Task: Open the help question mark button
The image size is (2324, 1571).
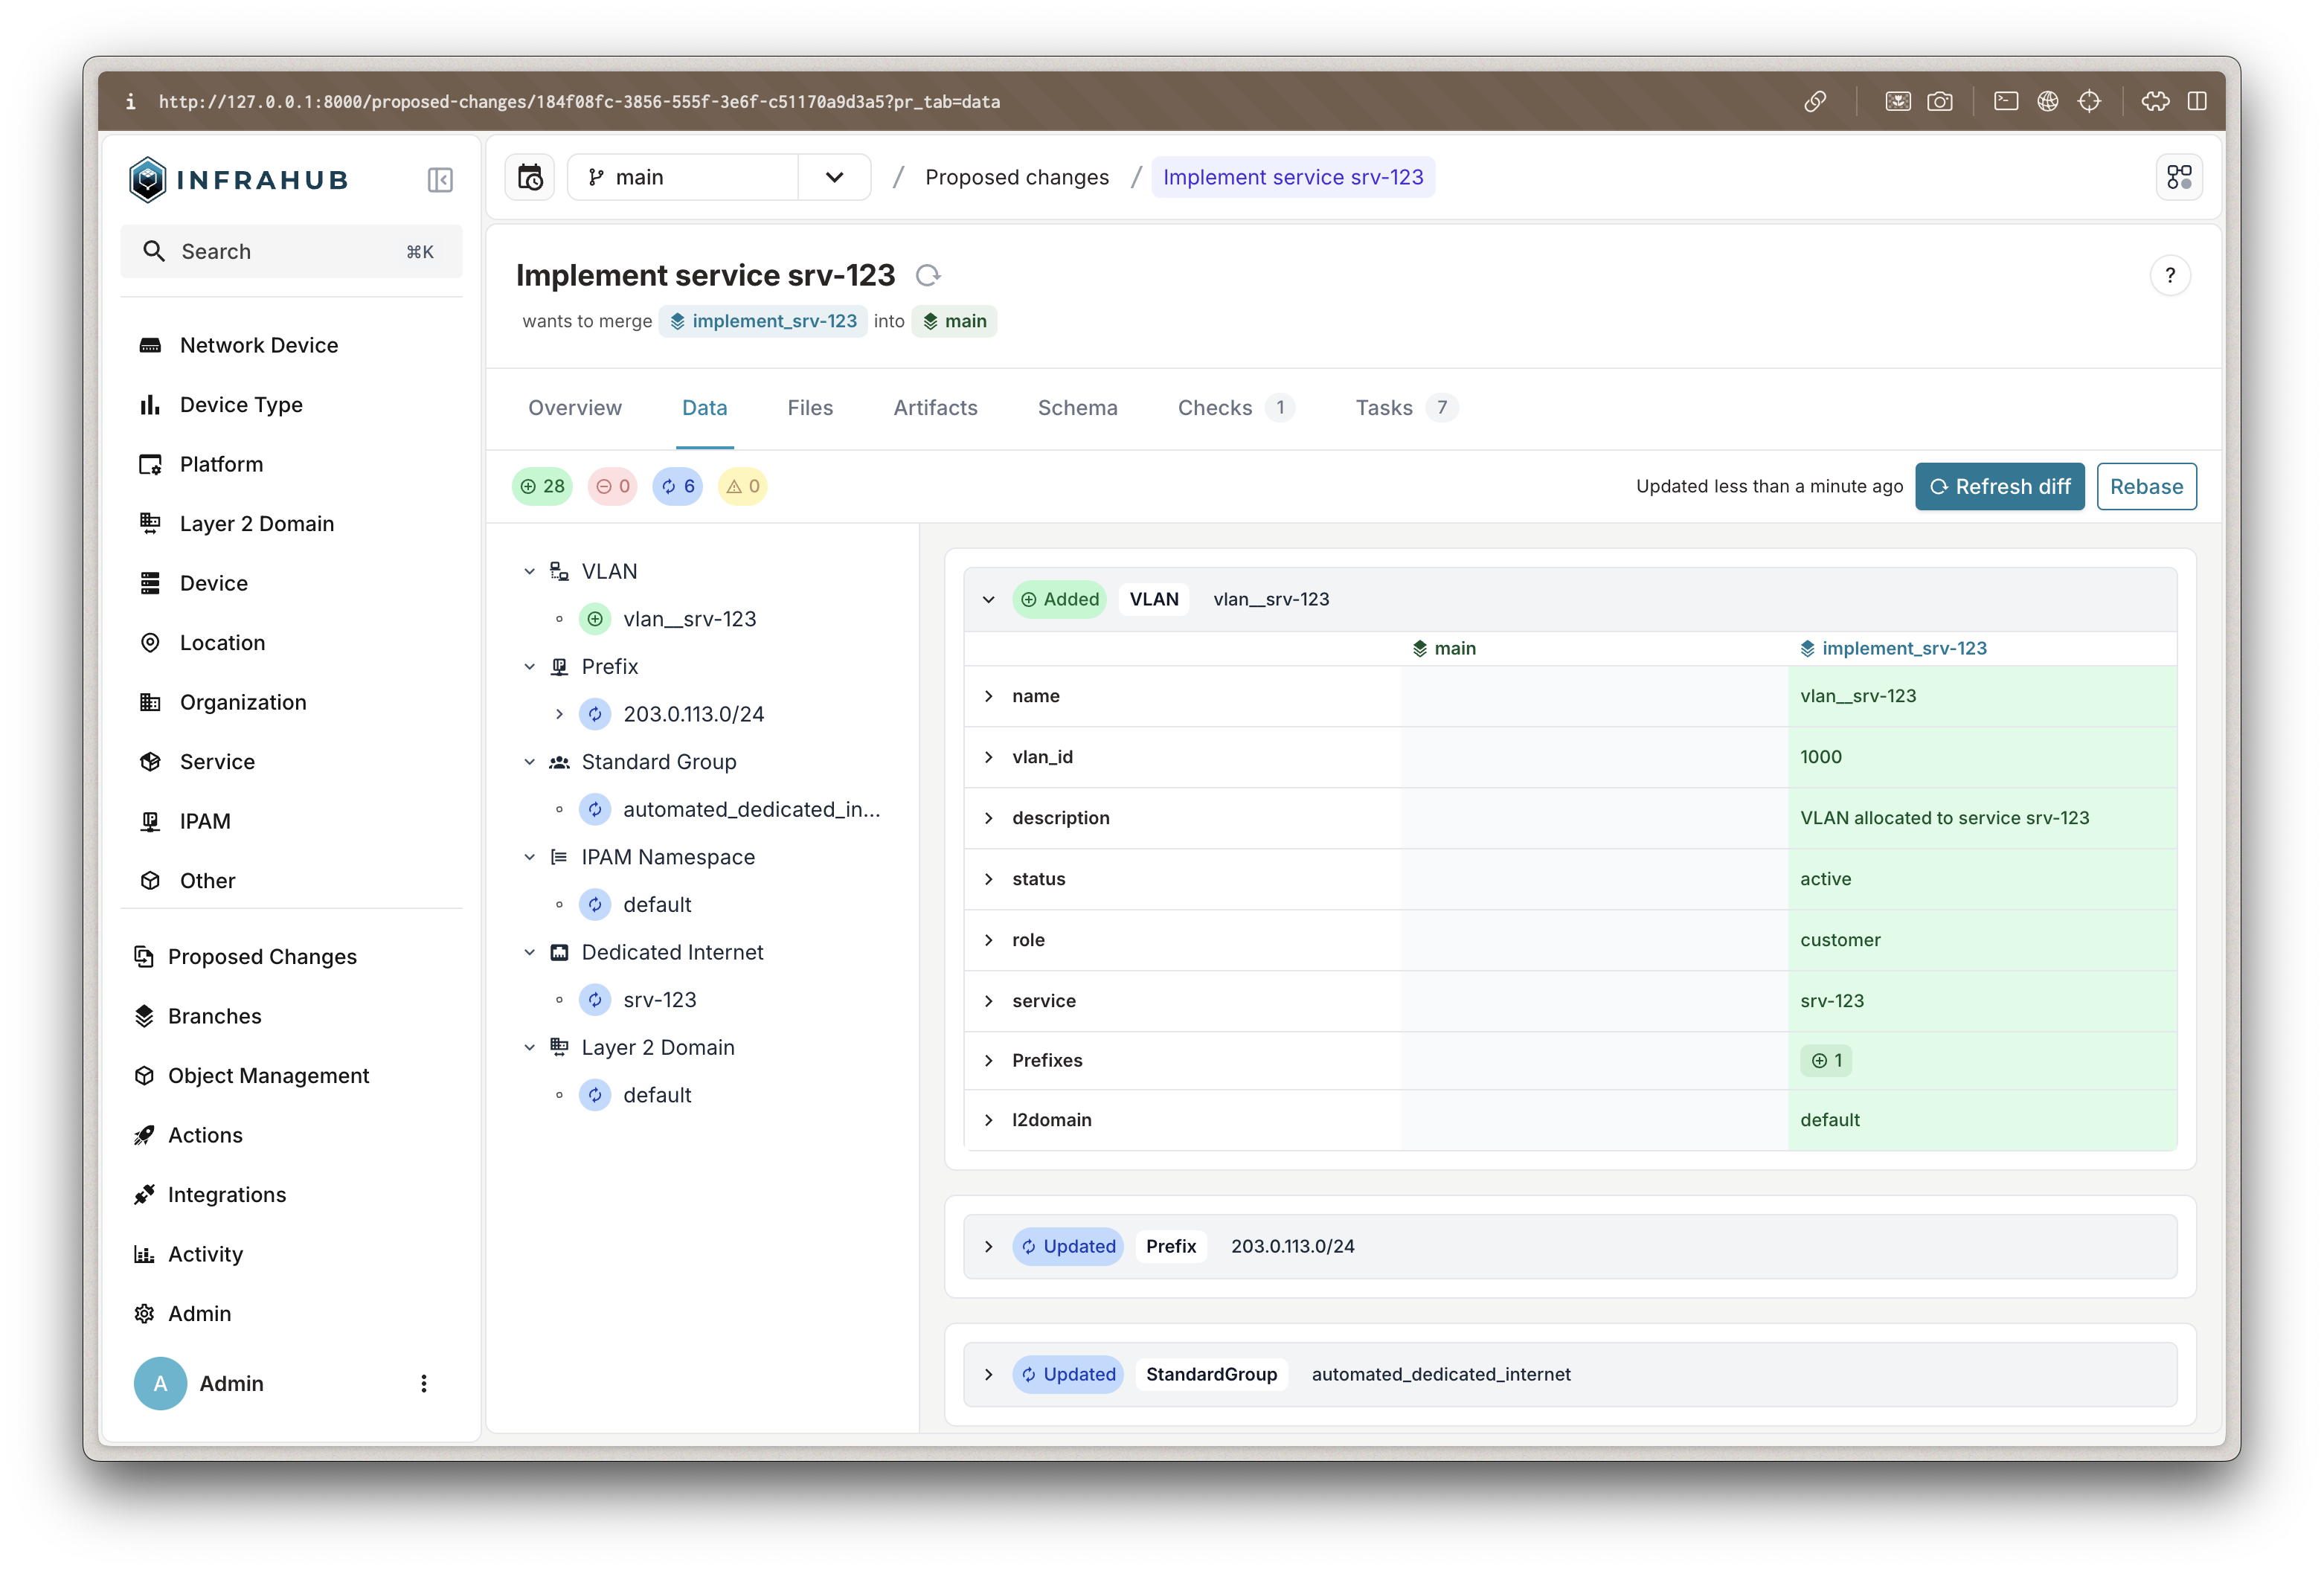Action: coord(2169,275)
